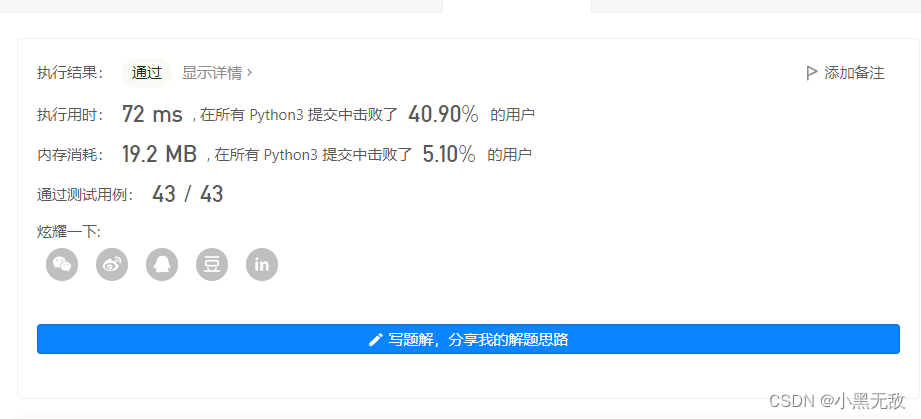Screen dimensions: 921x419
Task: Share result via WeChat icon
Action: (x=62, y=264)
